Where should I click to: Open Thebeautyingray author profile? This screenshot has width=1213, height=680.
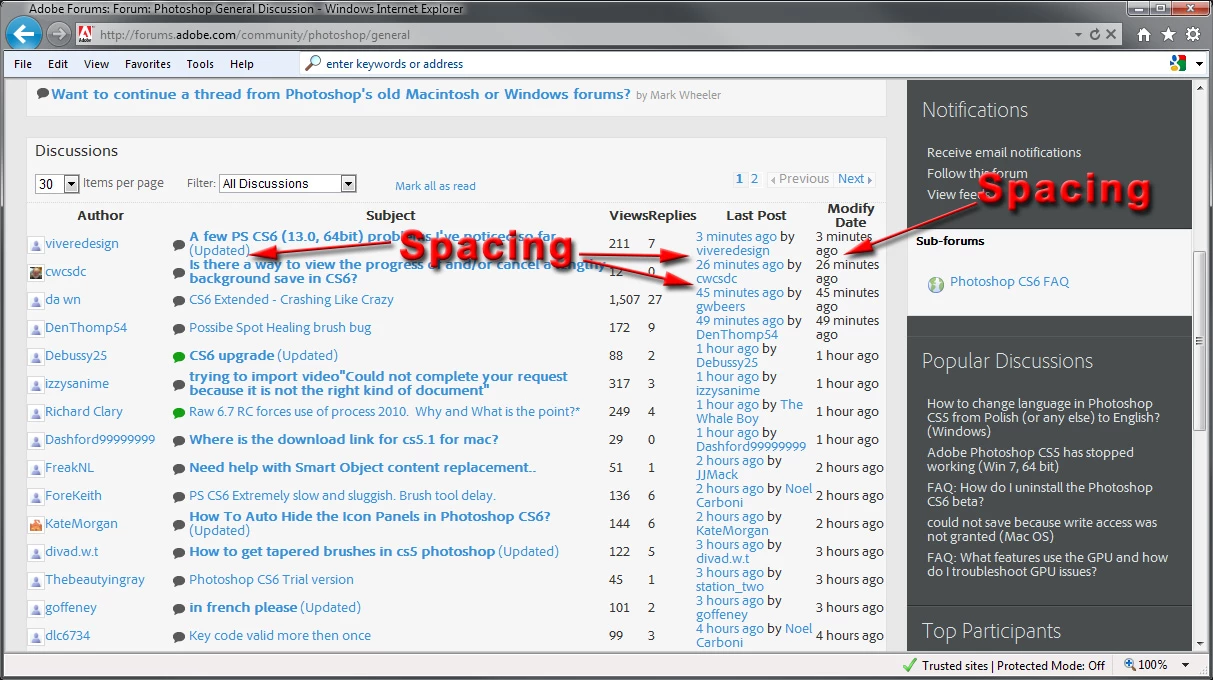pos(95,580)
